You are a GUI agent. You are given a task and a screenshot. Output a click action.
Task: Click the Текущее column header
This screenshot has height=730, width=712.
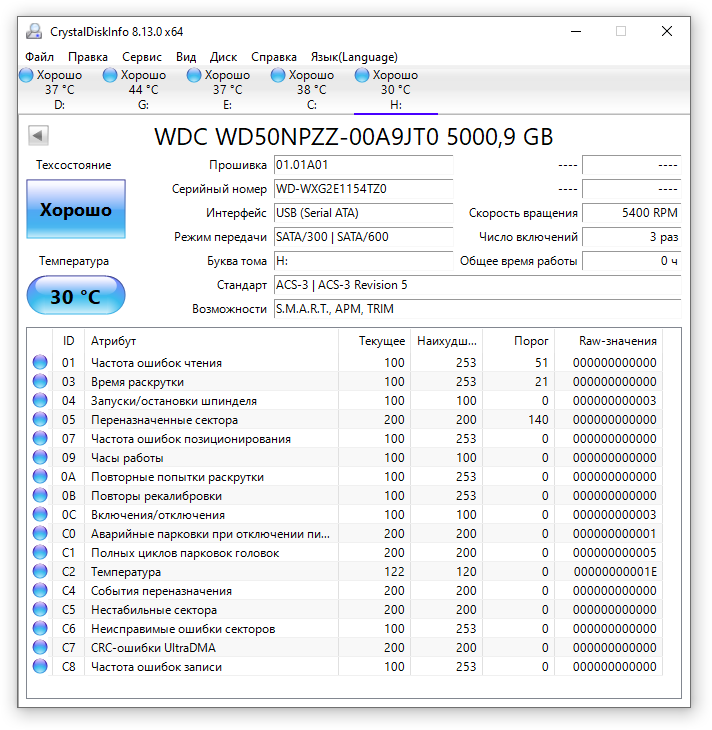[x=374, y=341]
